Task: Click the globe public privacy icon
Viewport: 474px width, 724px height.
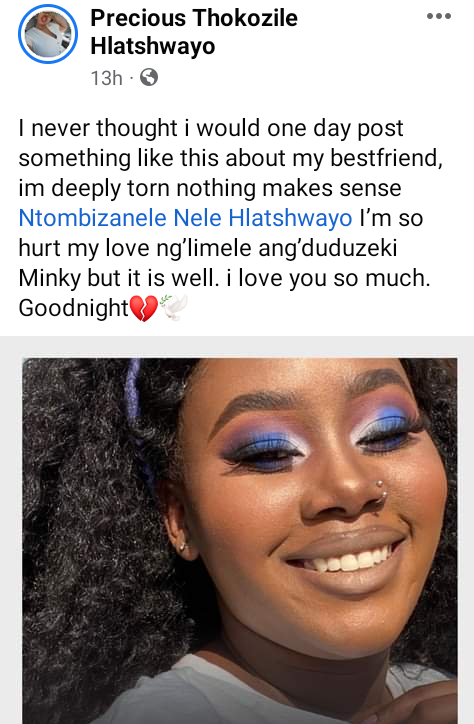Action: tap(149, 77)
